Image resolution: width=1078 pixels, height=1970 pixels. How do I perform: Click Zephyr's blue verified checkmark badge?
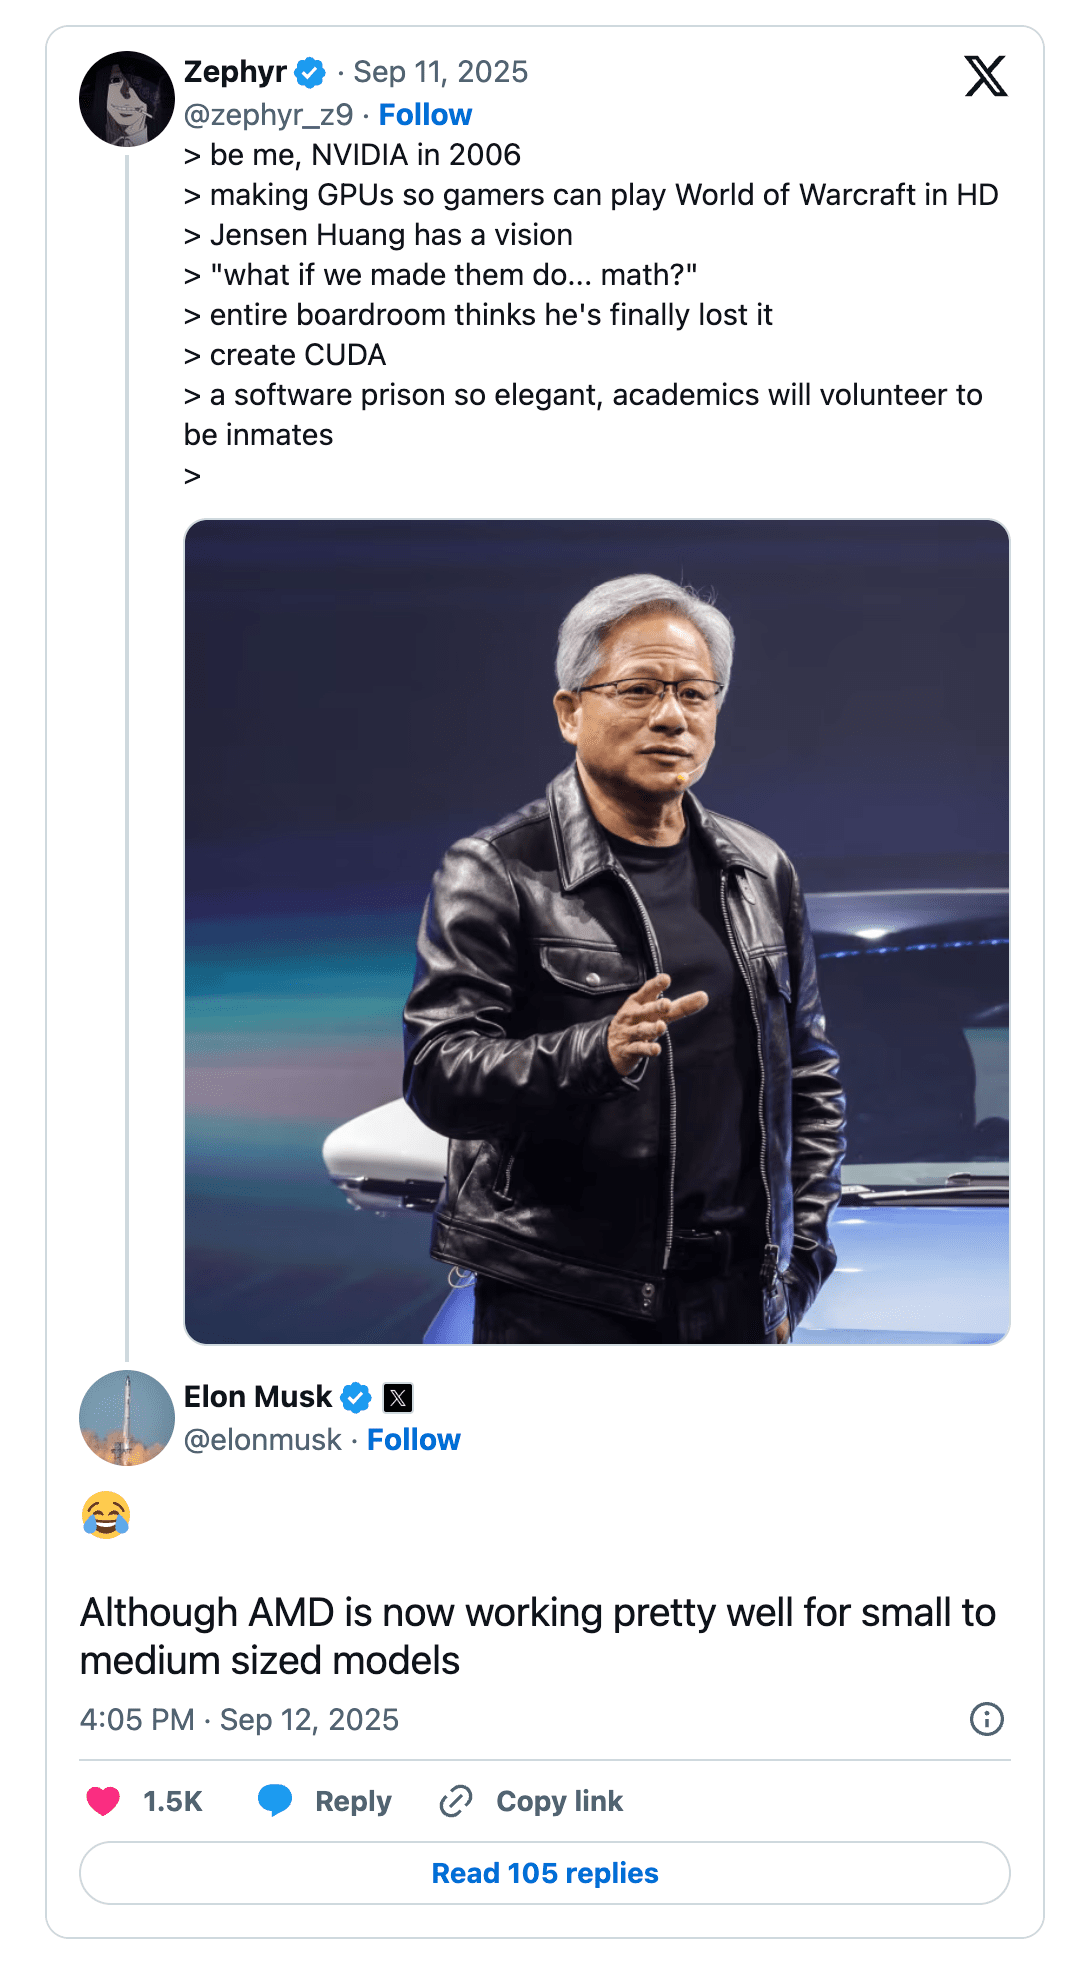(x=311, y=71)
